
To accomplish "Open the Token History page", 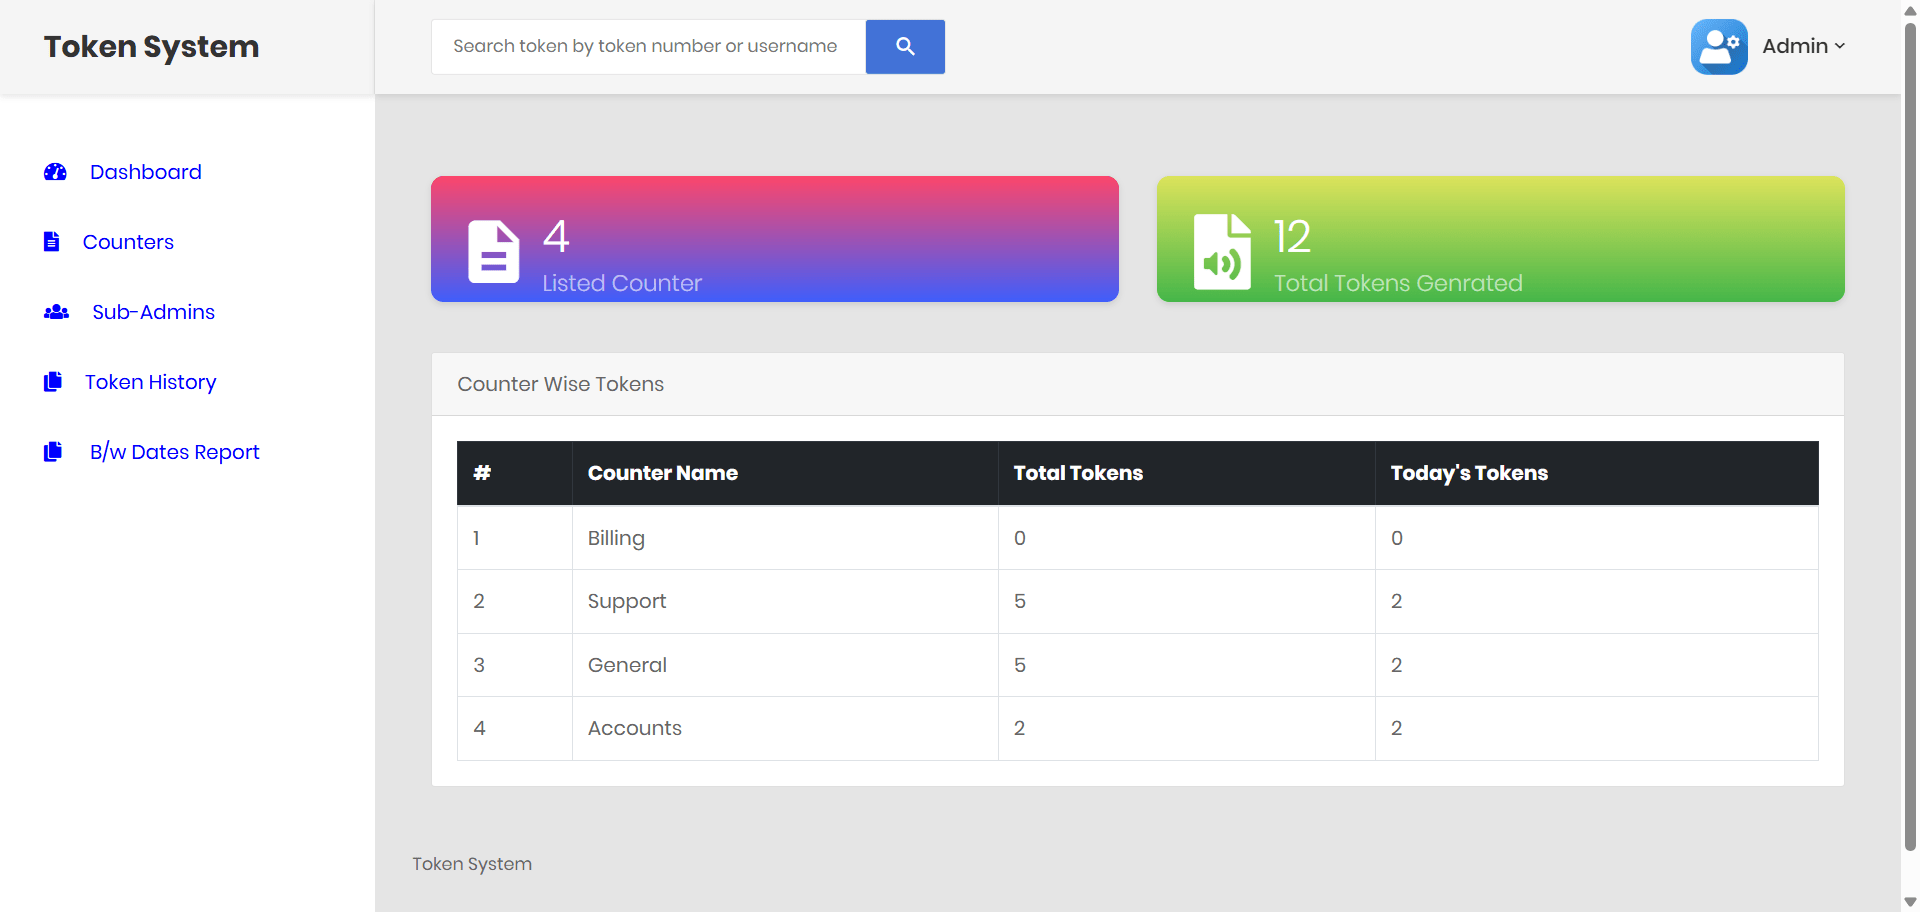I will [x=149, y=381].
